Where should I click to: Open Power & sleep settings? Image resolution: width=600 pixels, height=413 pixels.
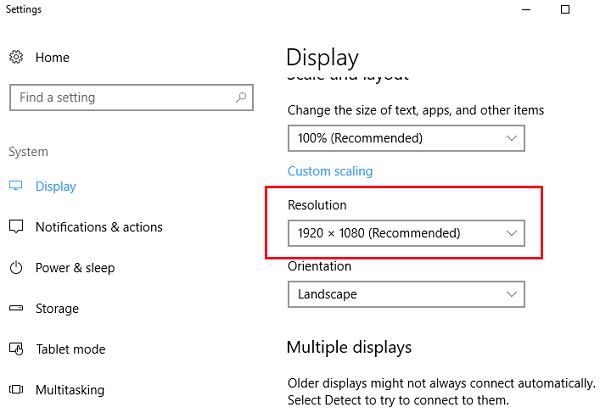pos(74,268)
